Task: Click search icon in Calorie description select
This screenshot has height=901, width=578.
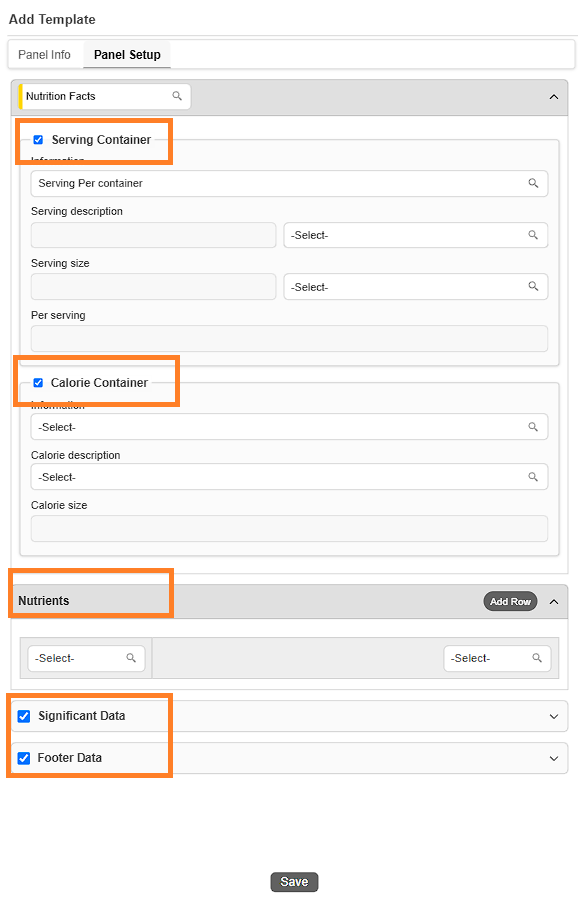Action: pyautogui.click(x=533, y=477)
